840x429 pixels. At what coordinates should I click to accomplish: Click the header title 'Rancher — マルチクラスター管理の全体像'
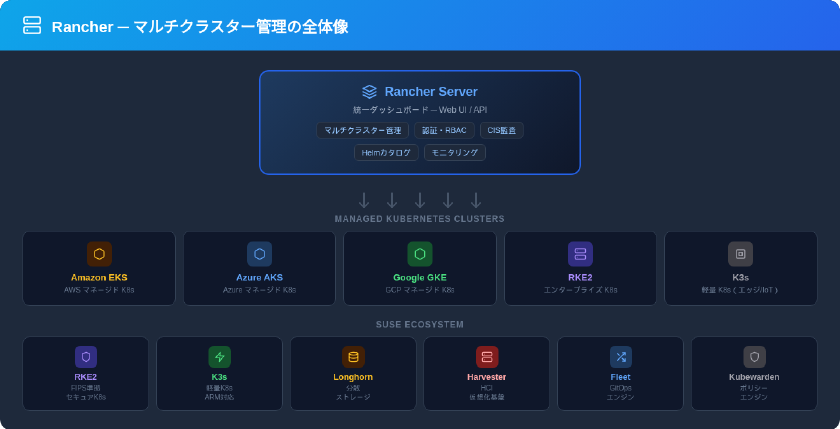[x=200, y=27]
